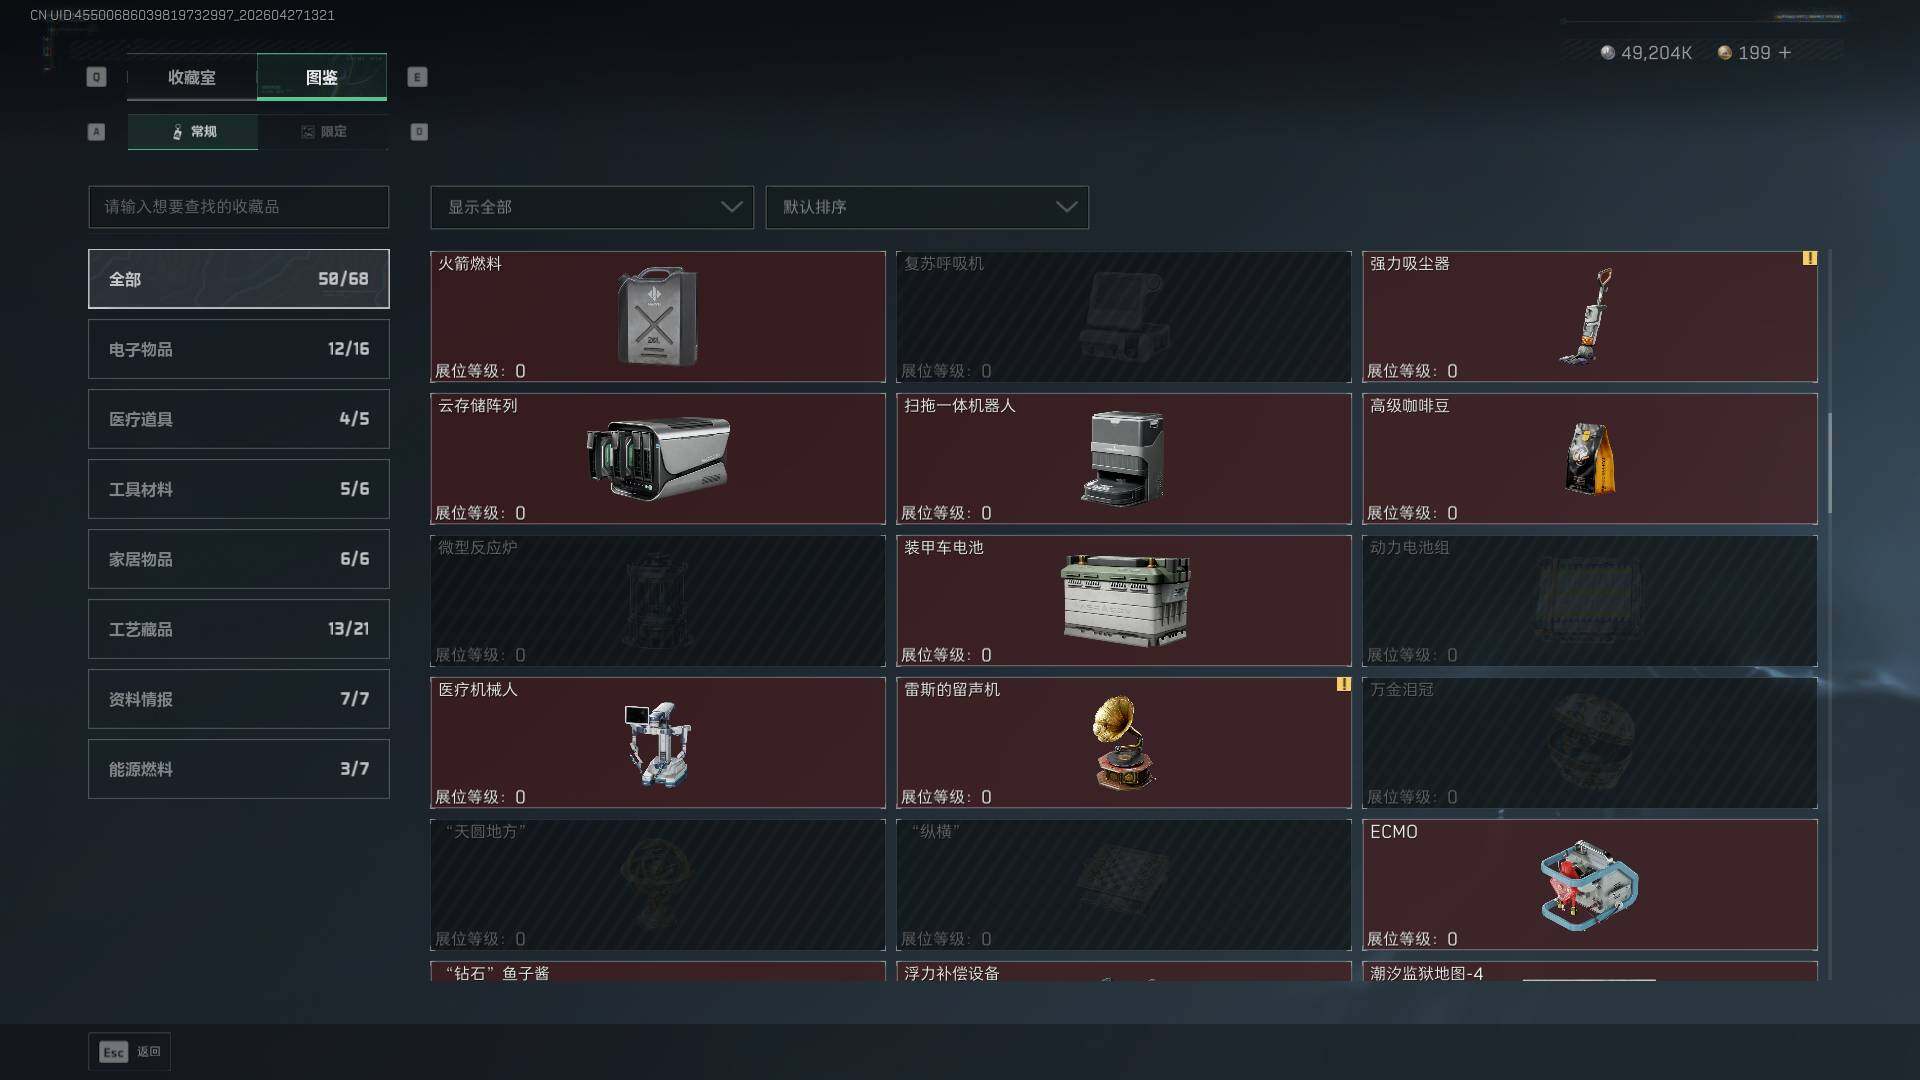Image resolution: width=1920 pixels, height=1080 pixels.
Task: Expand the 默认排序 sort dropdown
Action: (927, 207)
